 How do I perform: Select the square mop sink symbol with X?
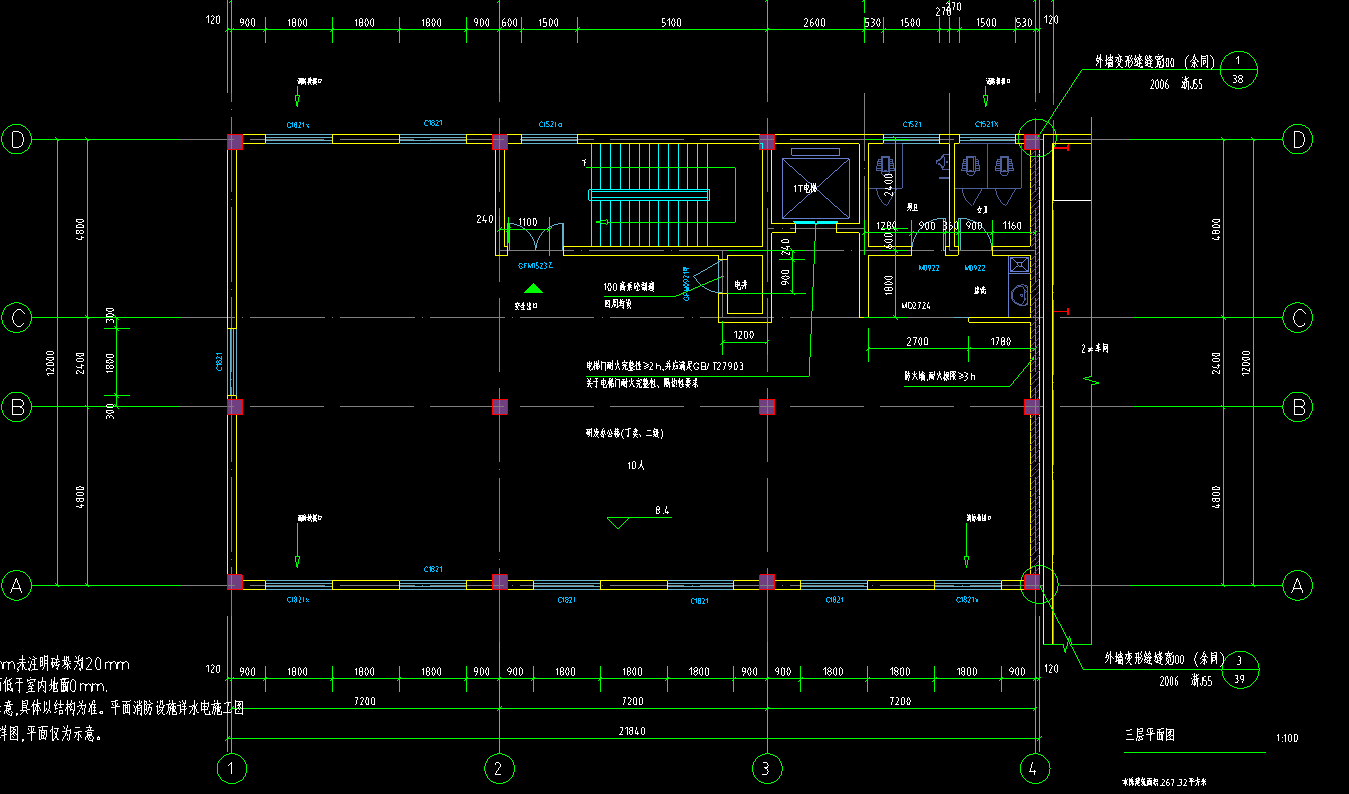point(1018,265)
